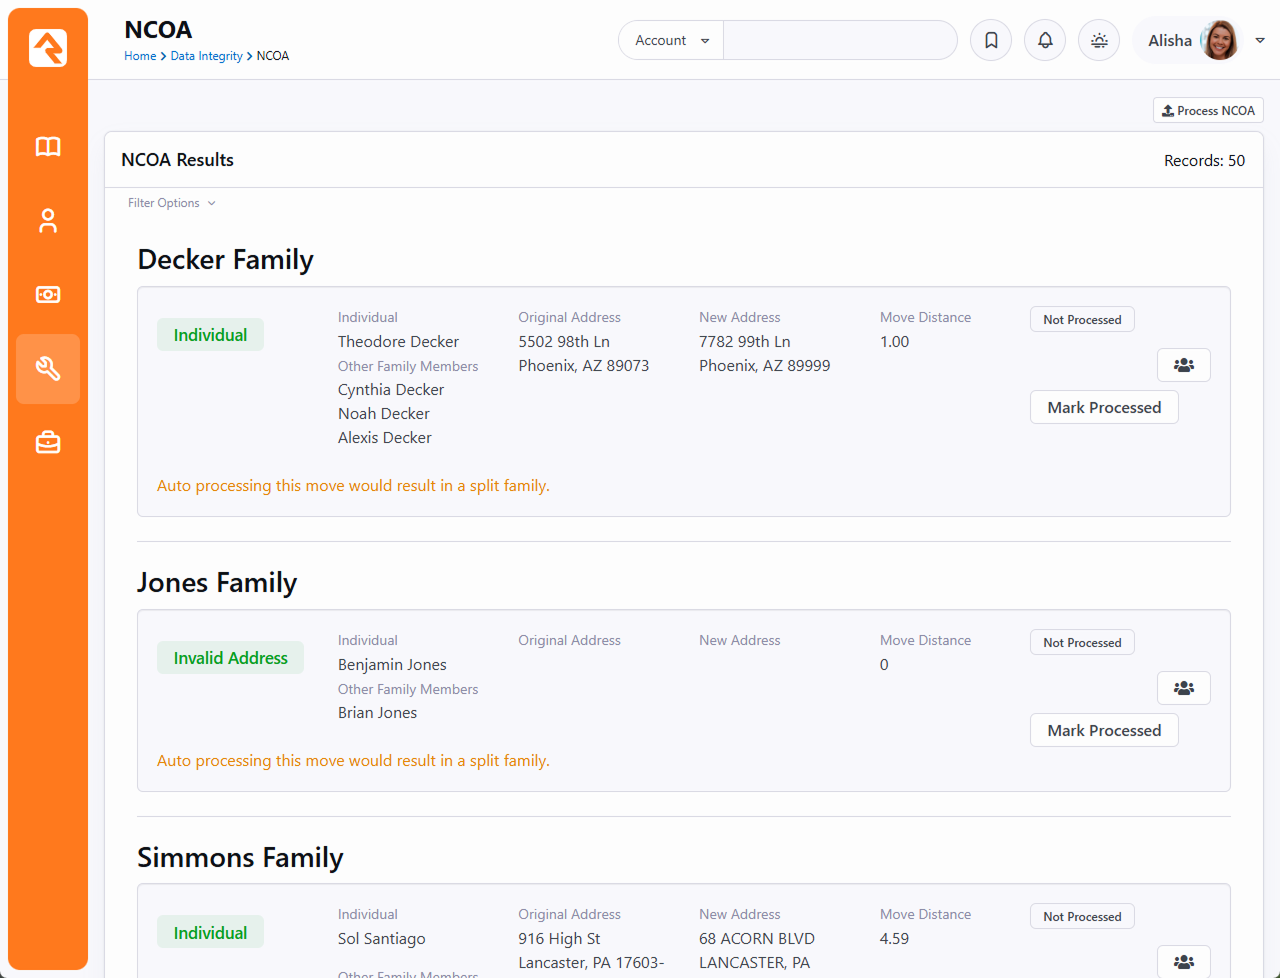Open the Finance money icon in sidebar

click(x=48, y=295)
